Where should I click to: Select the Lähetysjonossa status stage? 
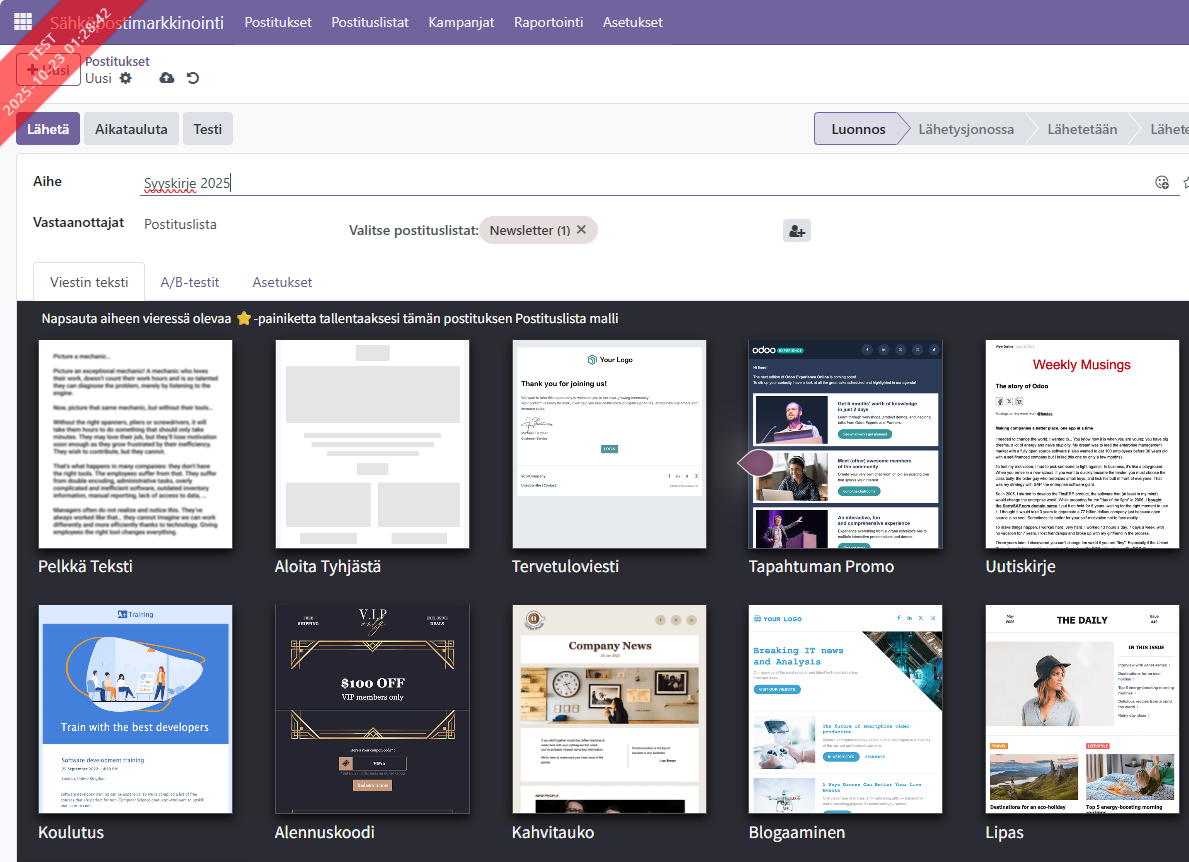tap(966, 129)
